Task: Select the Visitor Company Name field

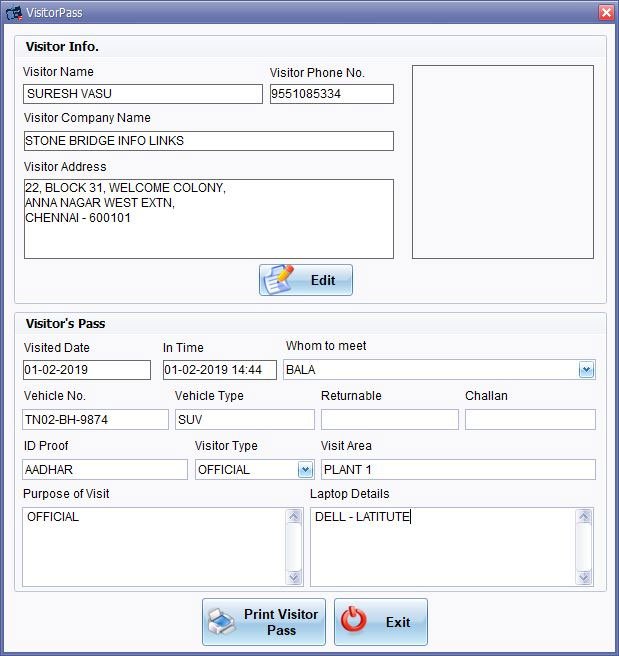Action: (x=208, y=141)
